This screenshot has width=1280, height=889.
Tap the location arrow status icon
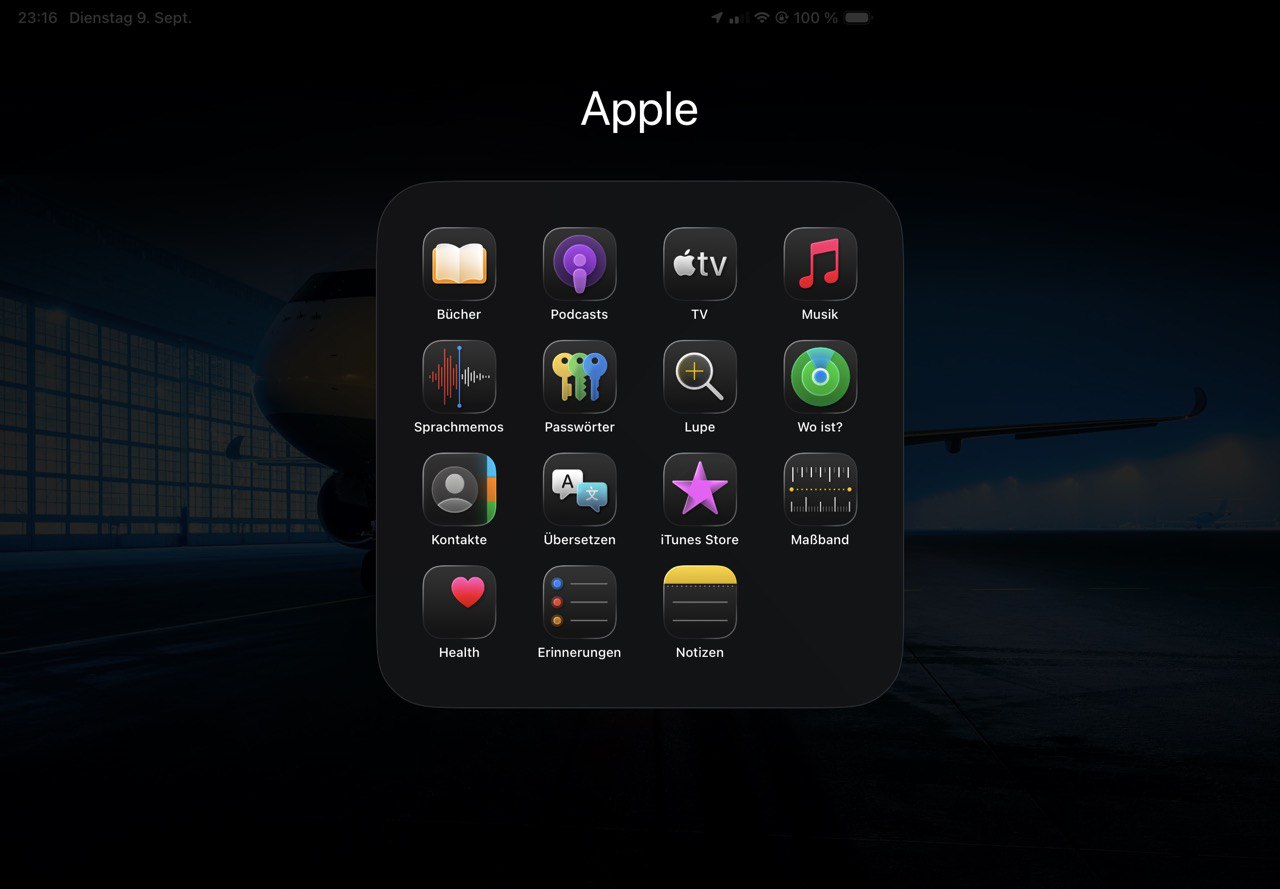pos(717,18)
